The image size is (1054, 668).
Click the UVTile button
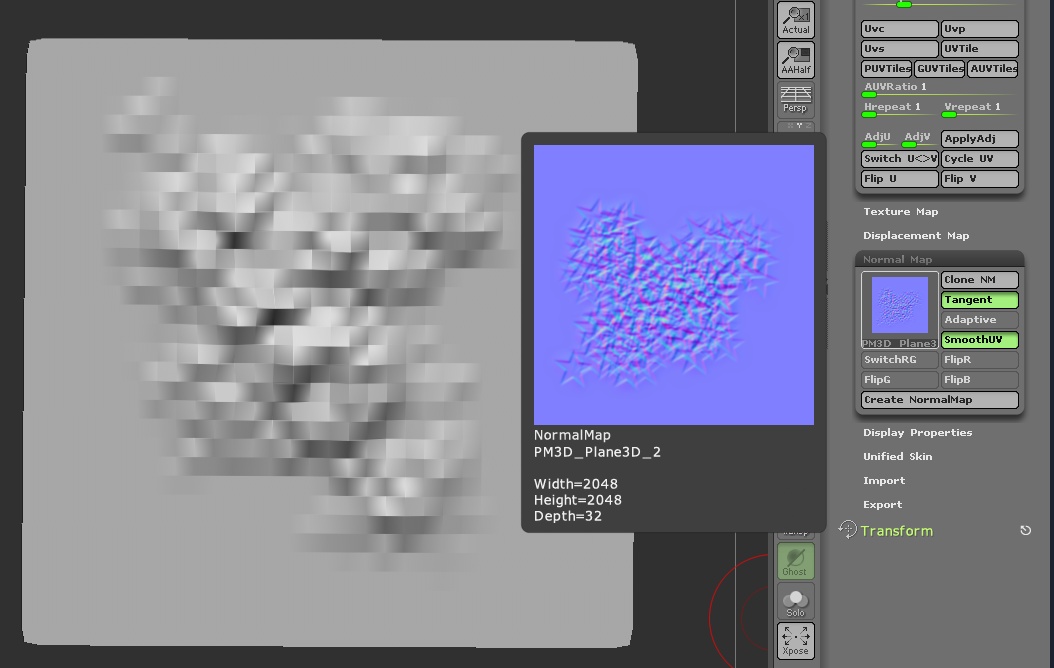(979, 49)
